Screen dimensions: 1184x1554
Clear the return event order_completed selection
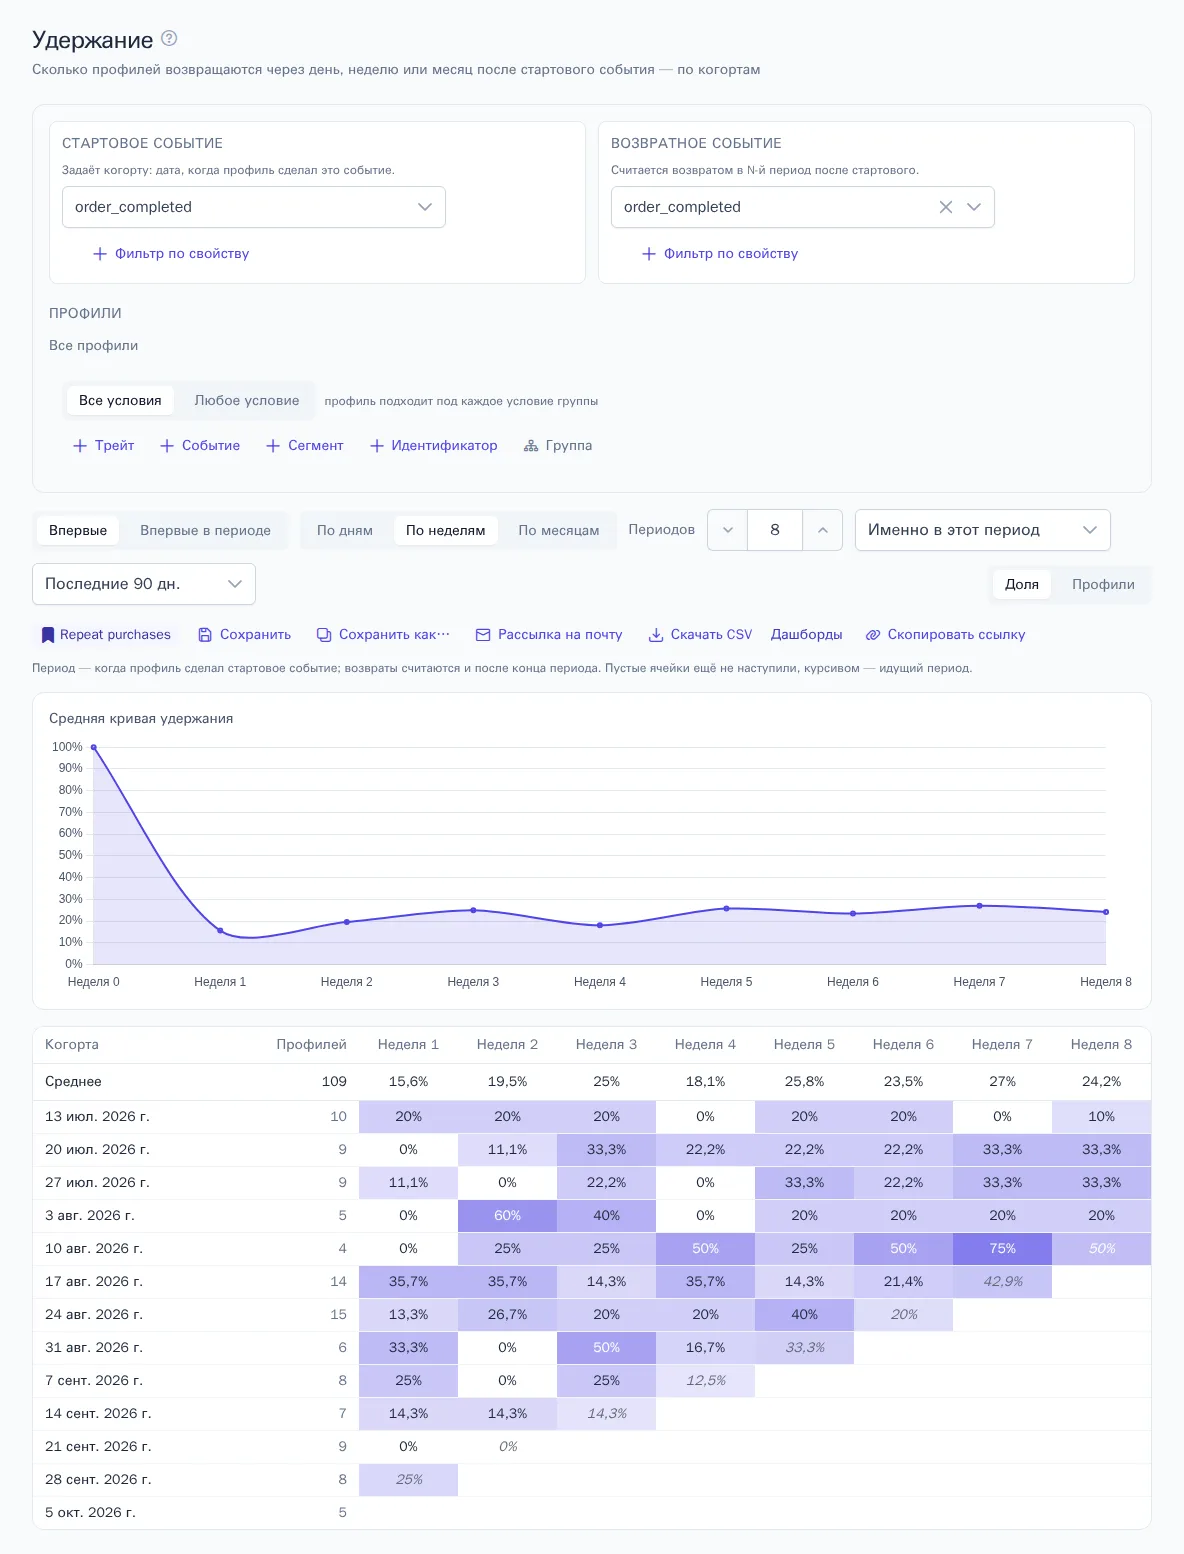point(945,207)
